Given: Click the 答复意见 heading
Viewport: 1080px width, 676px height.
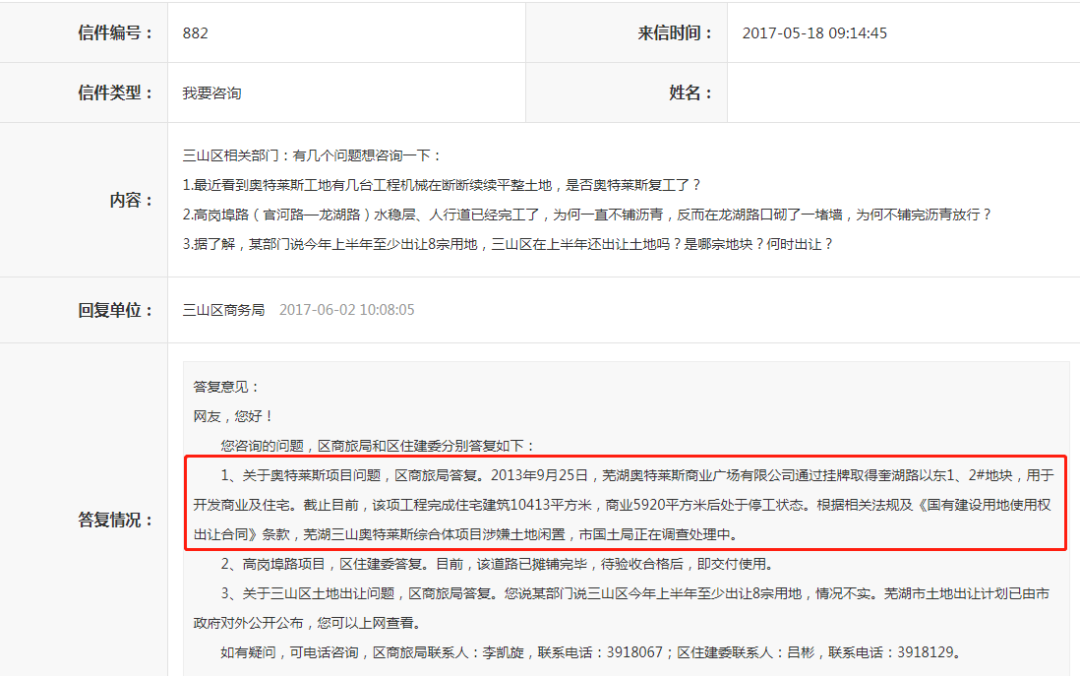Looking at the screenshot, I should pyautogui.click(x=225, y=387).
